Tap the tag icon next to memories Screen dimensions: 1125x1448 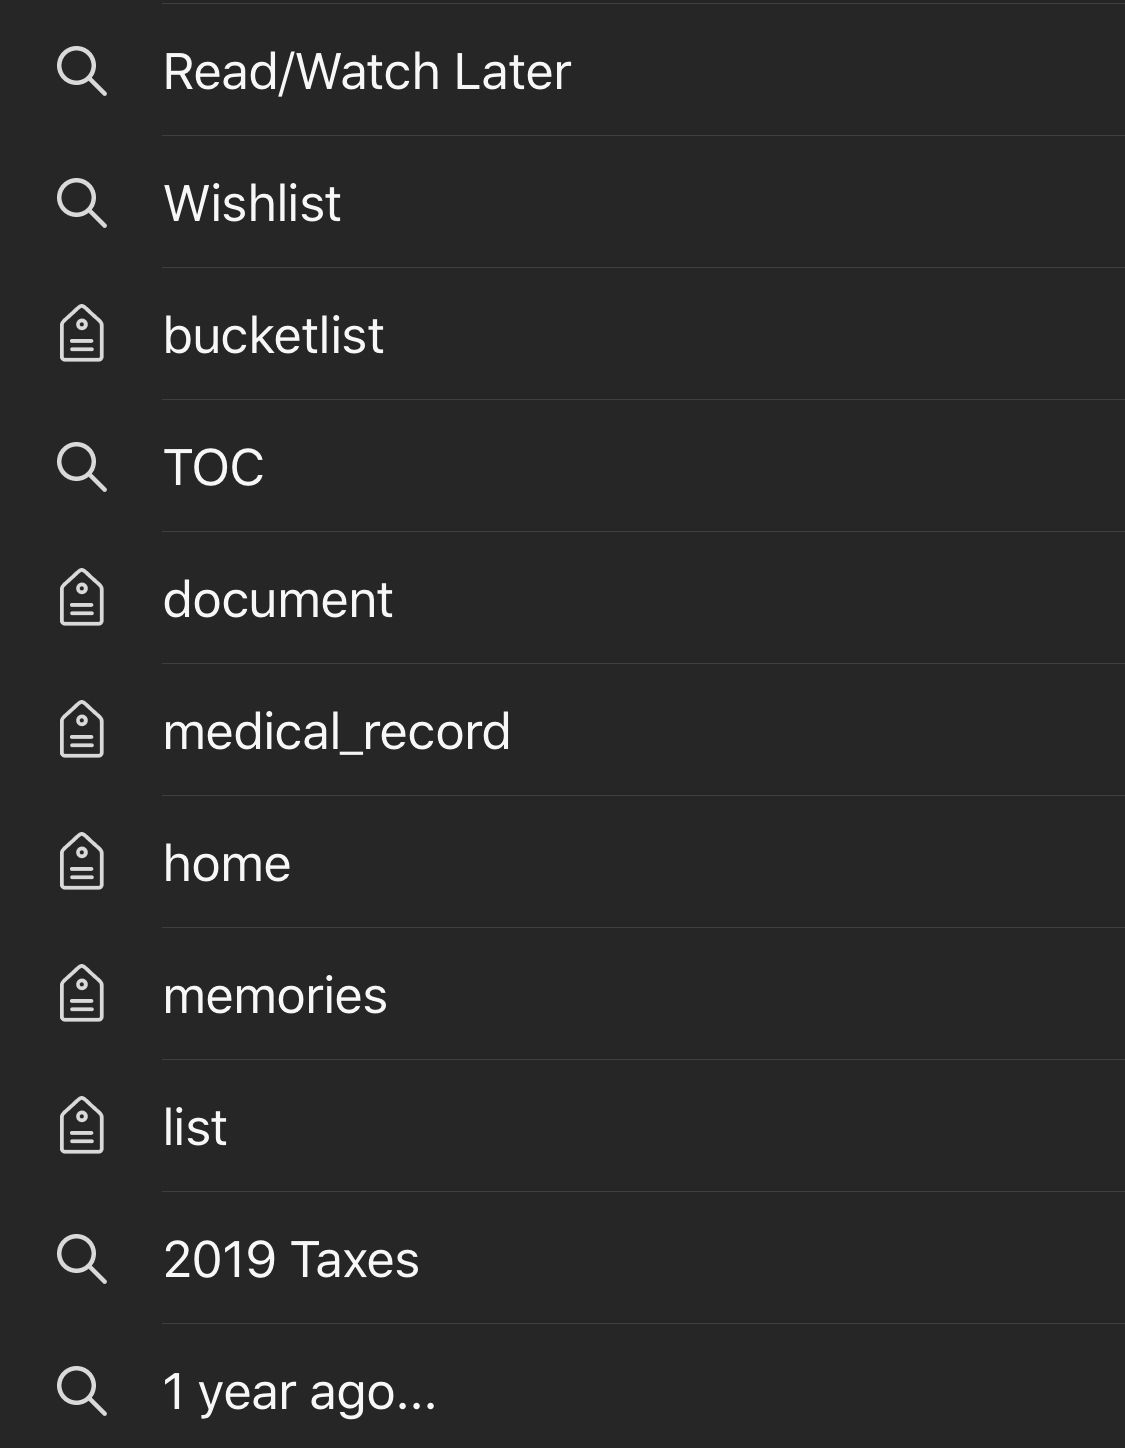[81, 994]
